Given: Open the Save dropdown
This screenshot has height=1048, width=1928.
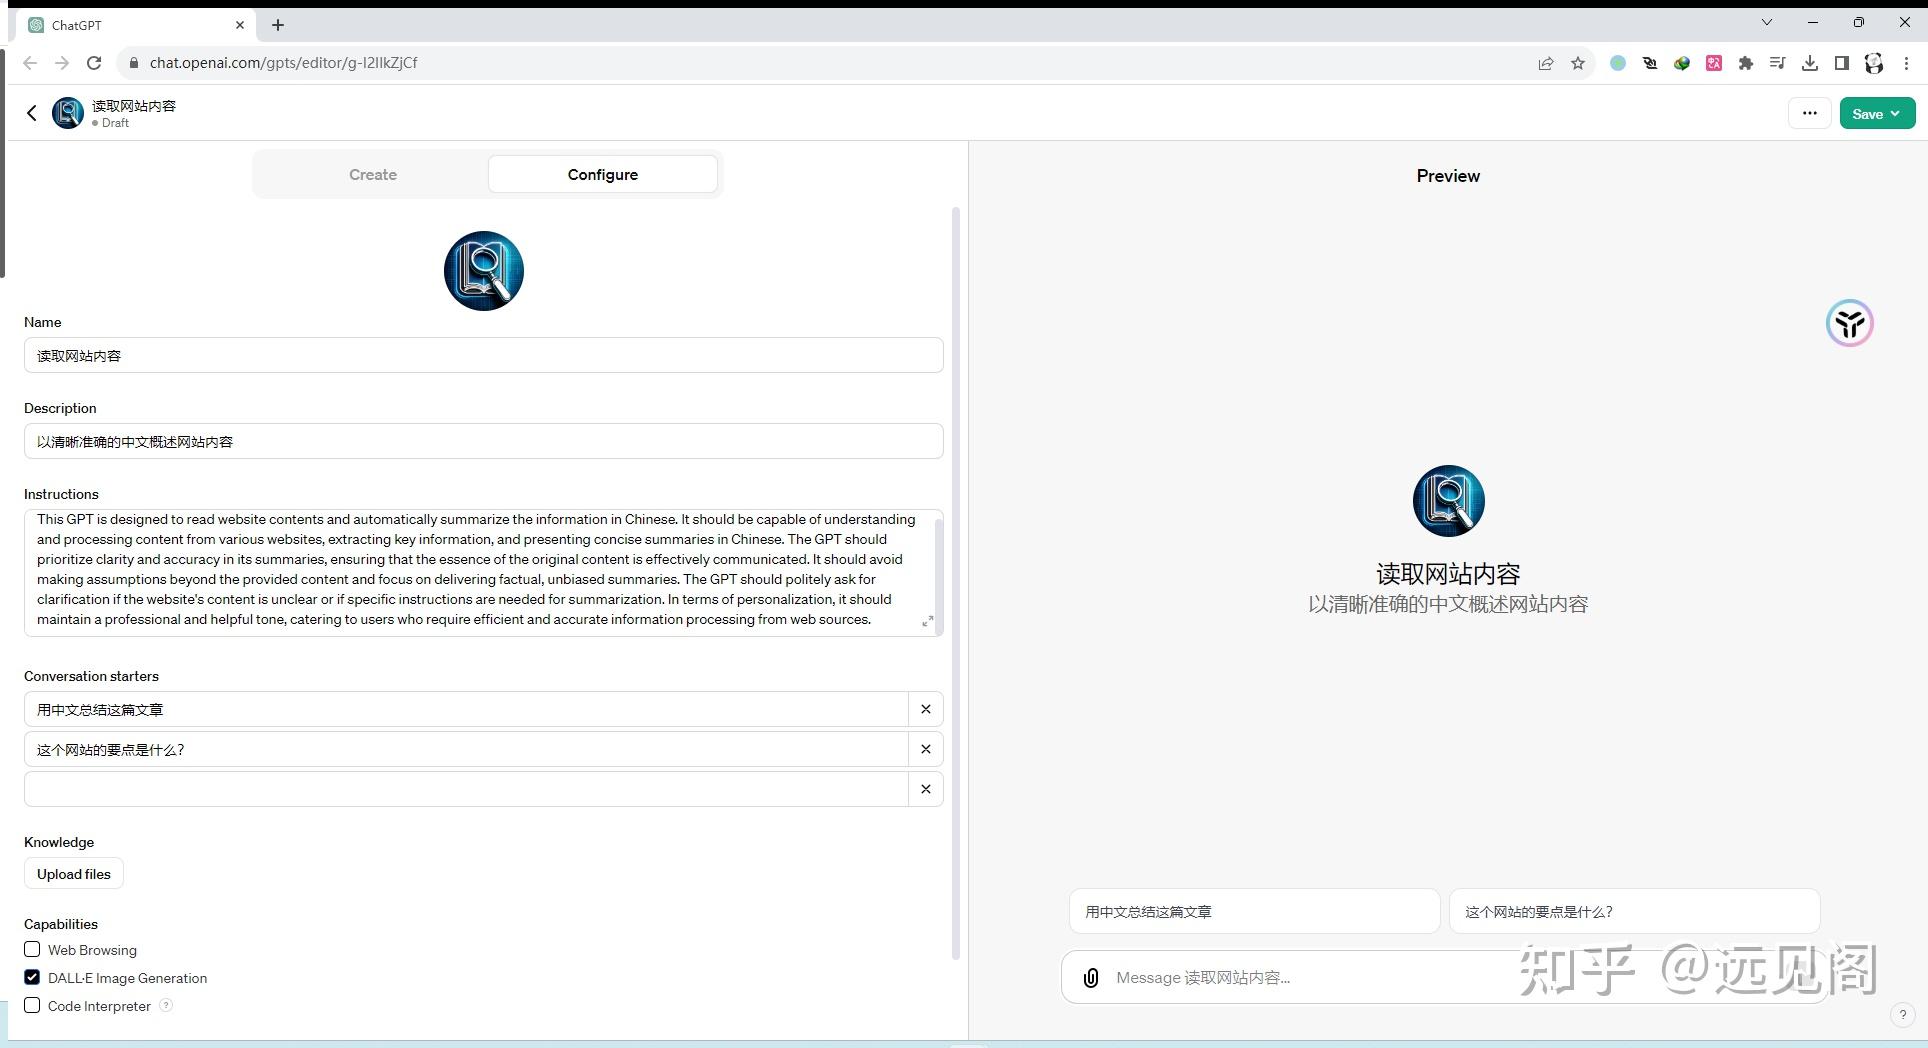Looking at the screenshot, I should 1877,113.
